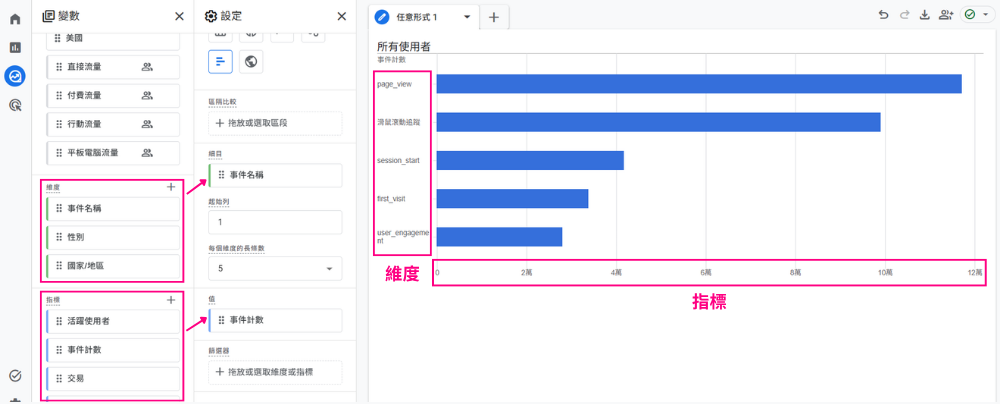Image resolution: width=1000 pixels, height=404 pixels.
Task: Grab the drag handle of 性別 dimension
Action: (x=58, y=237)
